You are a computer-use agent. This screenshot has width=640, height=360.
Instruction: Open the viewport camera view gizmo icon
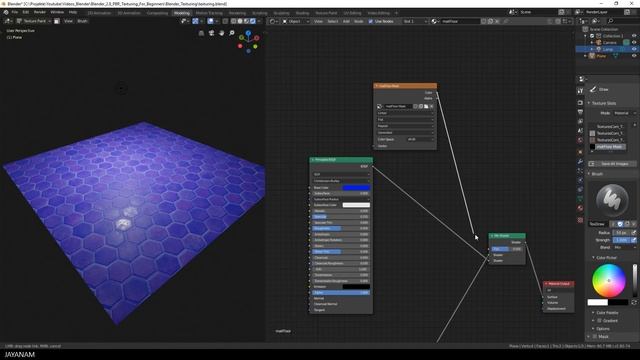pos(211,33)
